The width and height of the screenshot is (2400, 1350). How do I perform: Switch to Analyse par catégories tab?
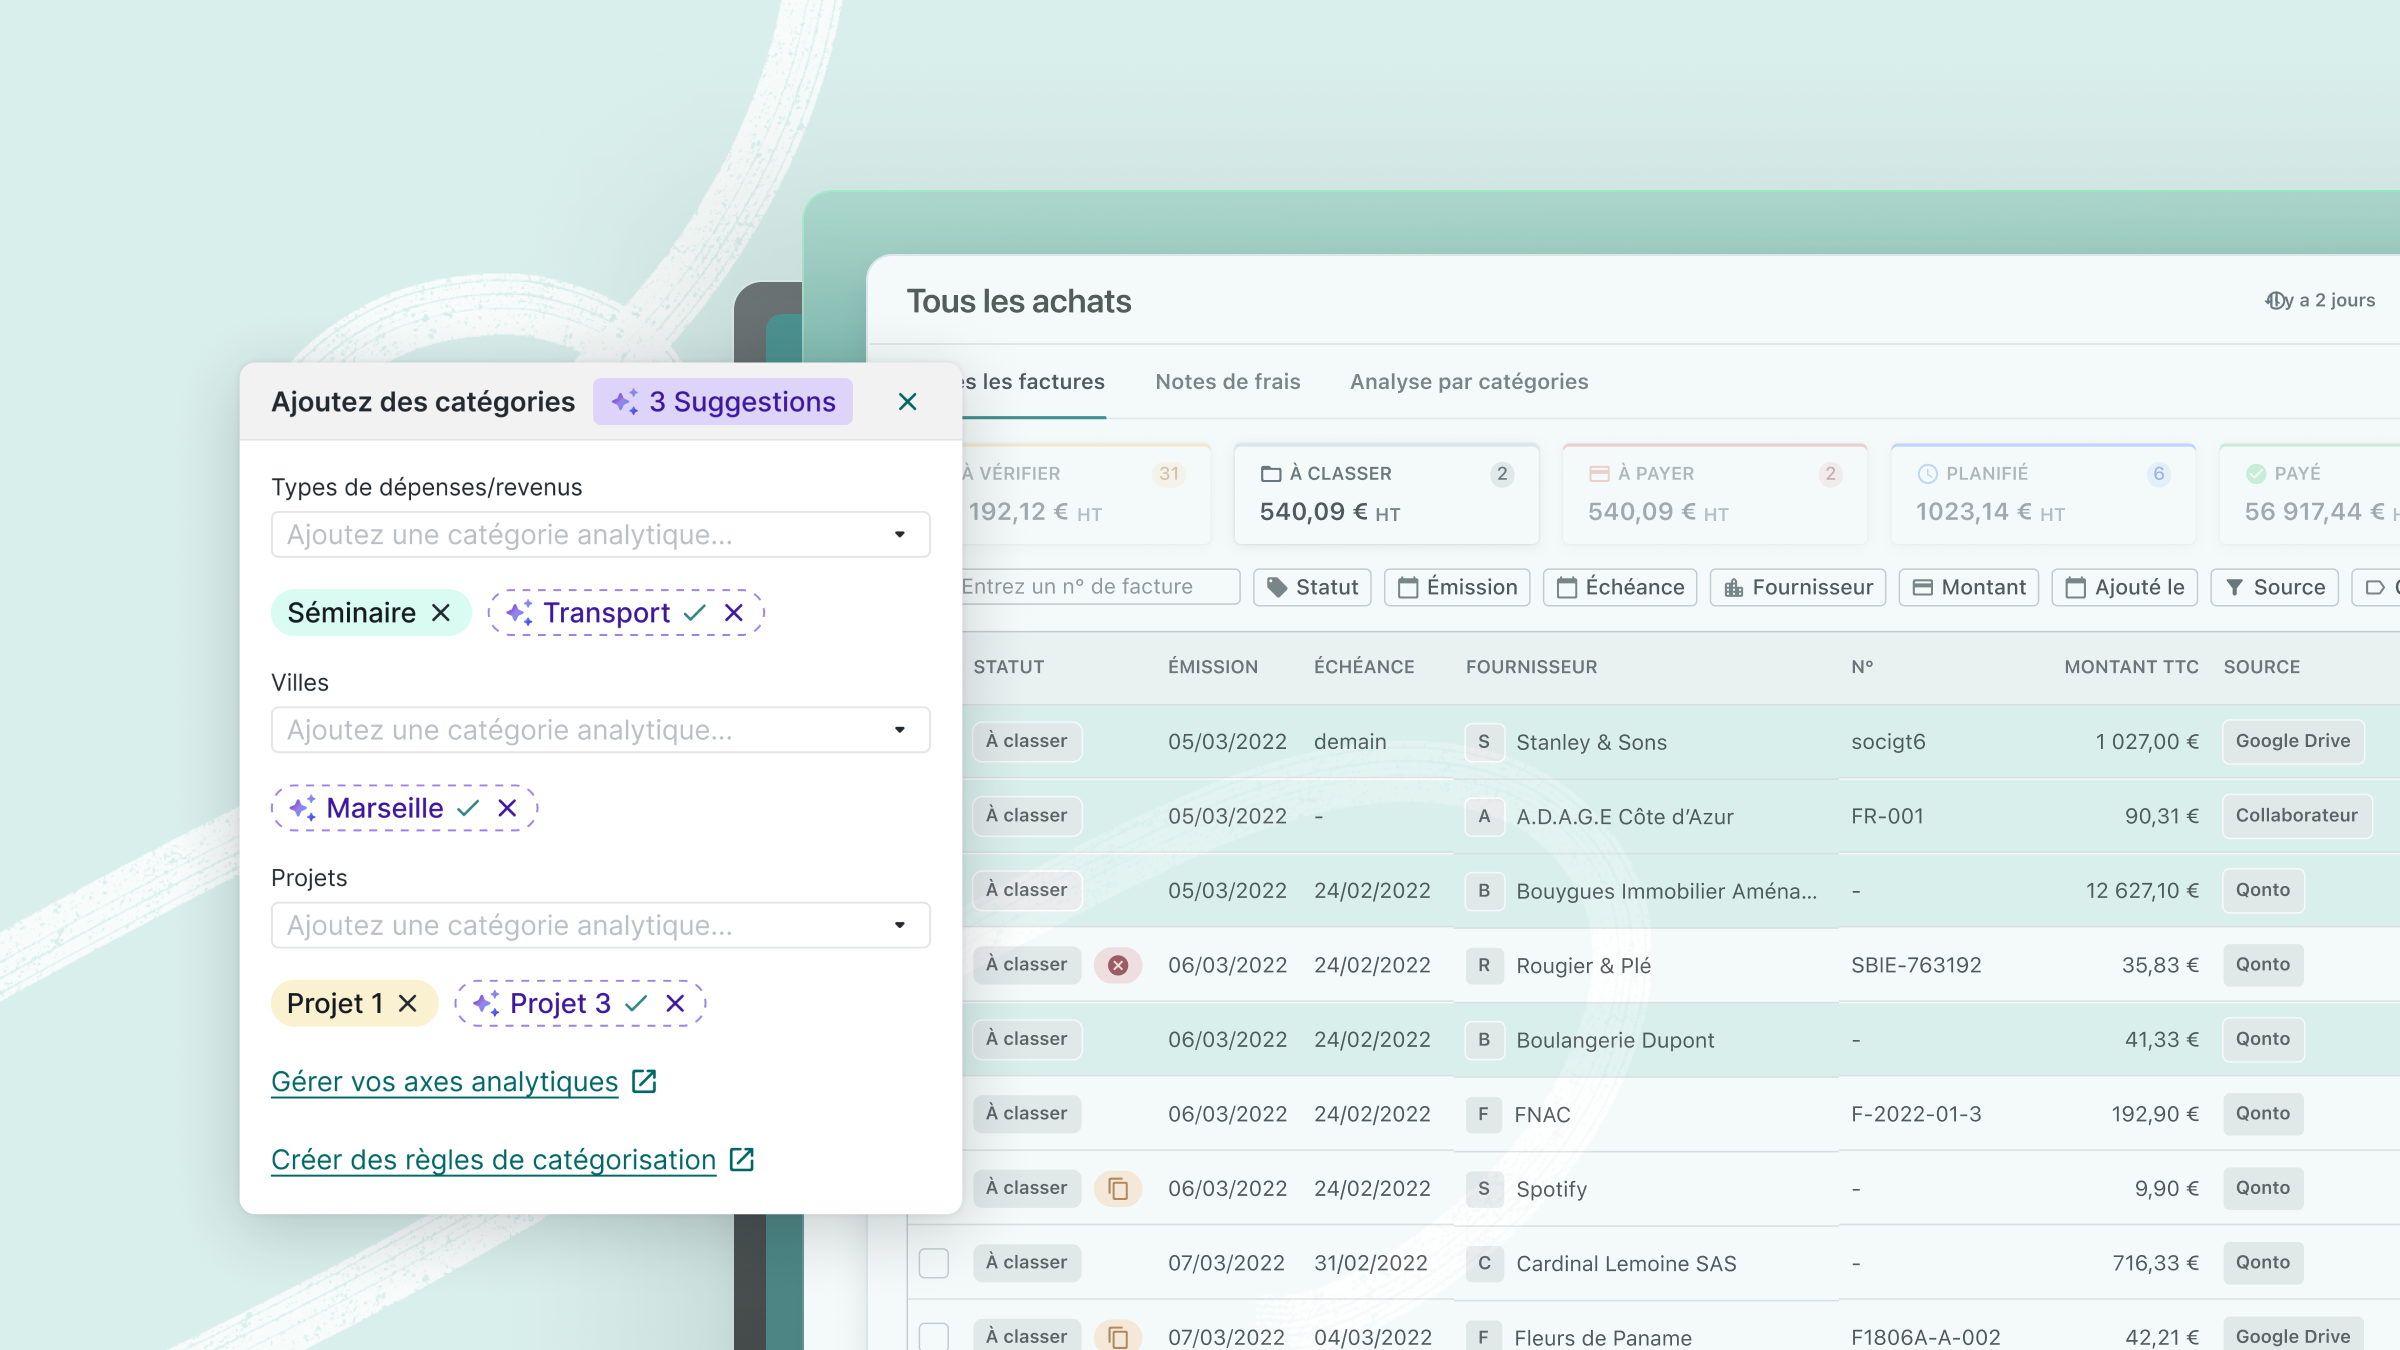(1469, 382)
